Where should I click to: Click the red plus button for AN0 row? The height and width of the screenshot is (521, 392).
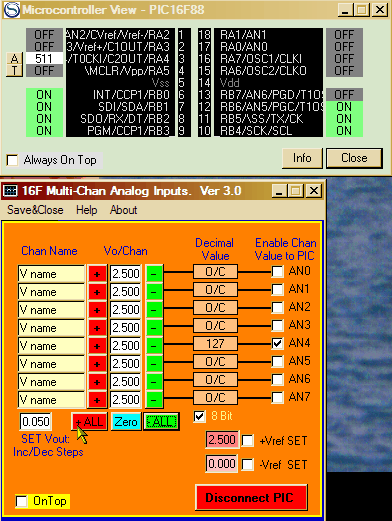tap(97, 274)
